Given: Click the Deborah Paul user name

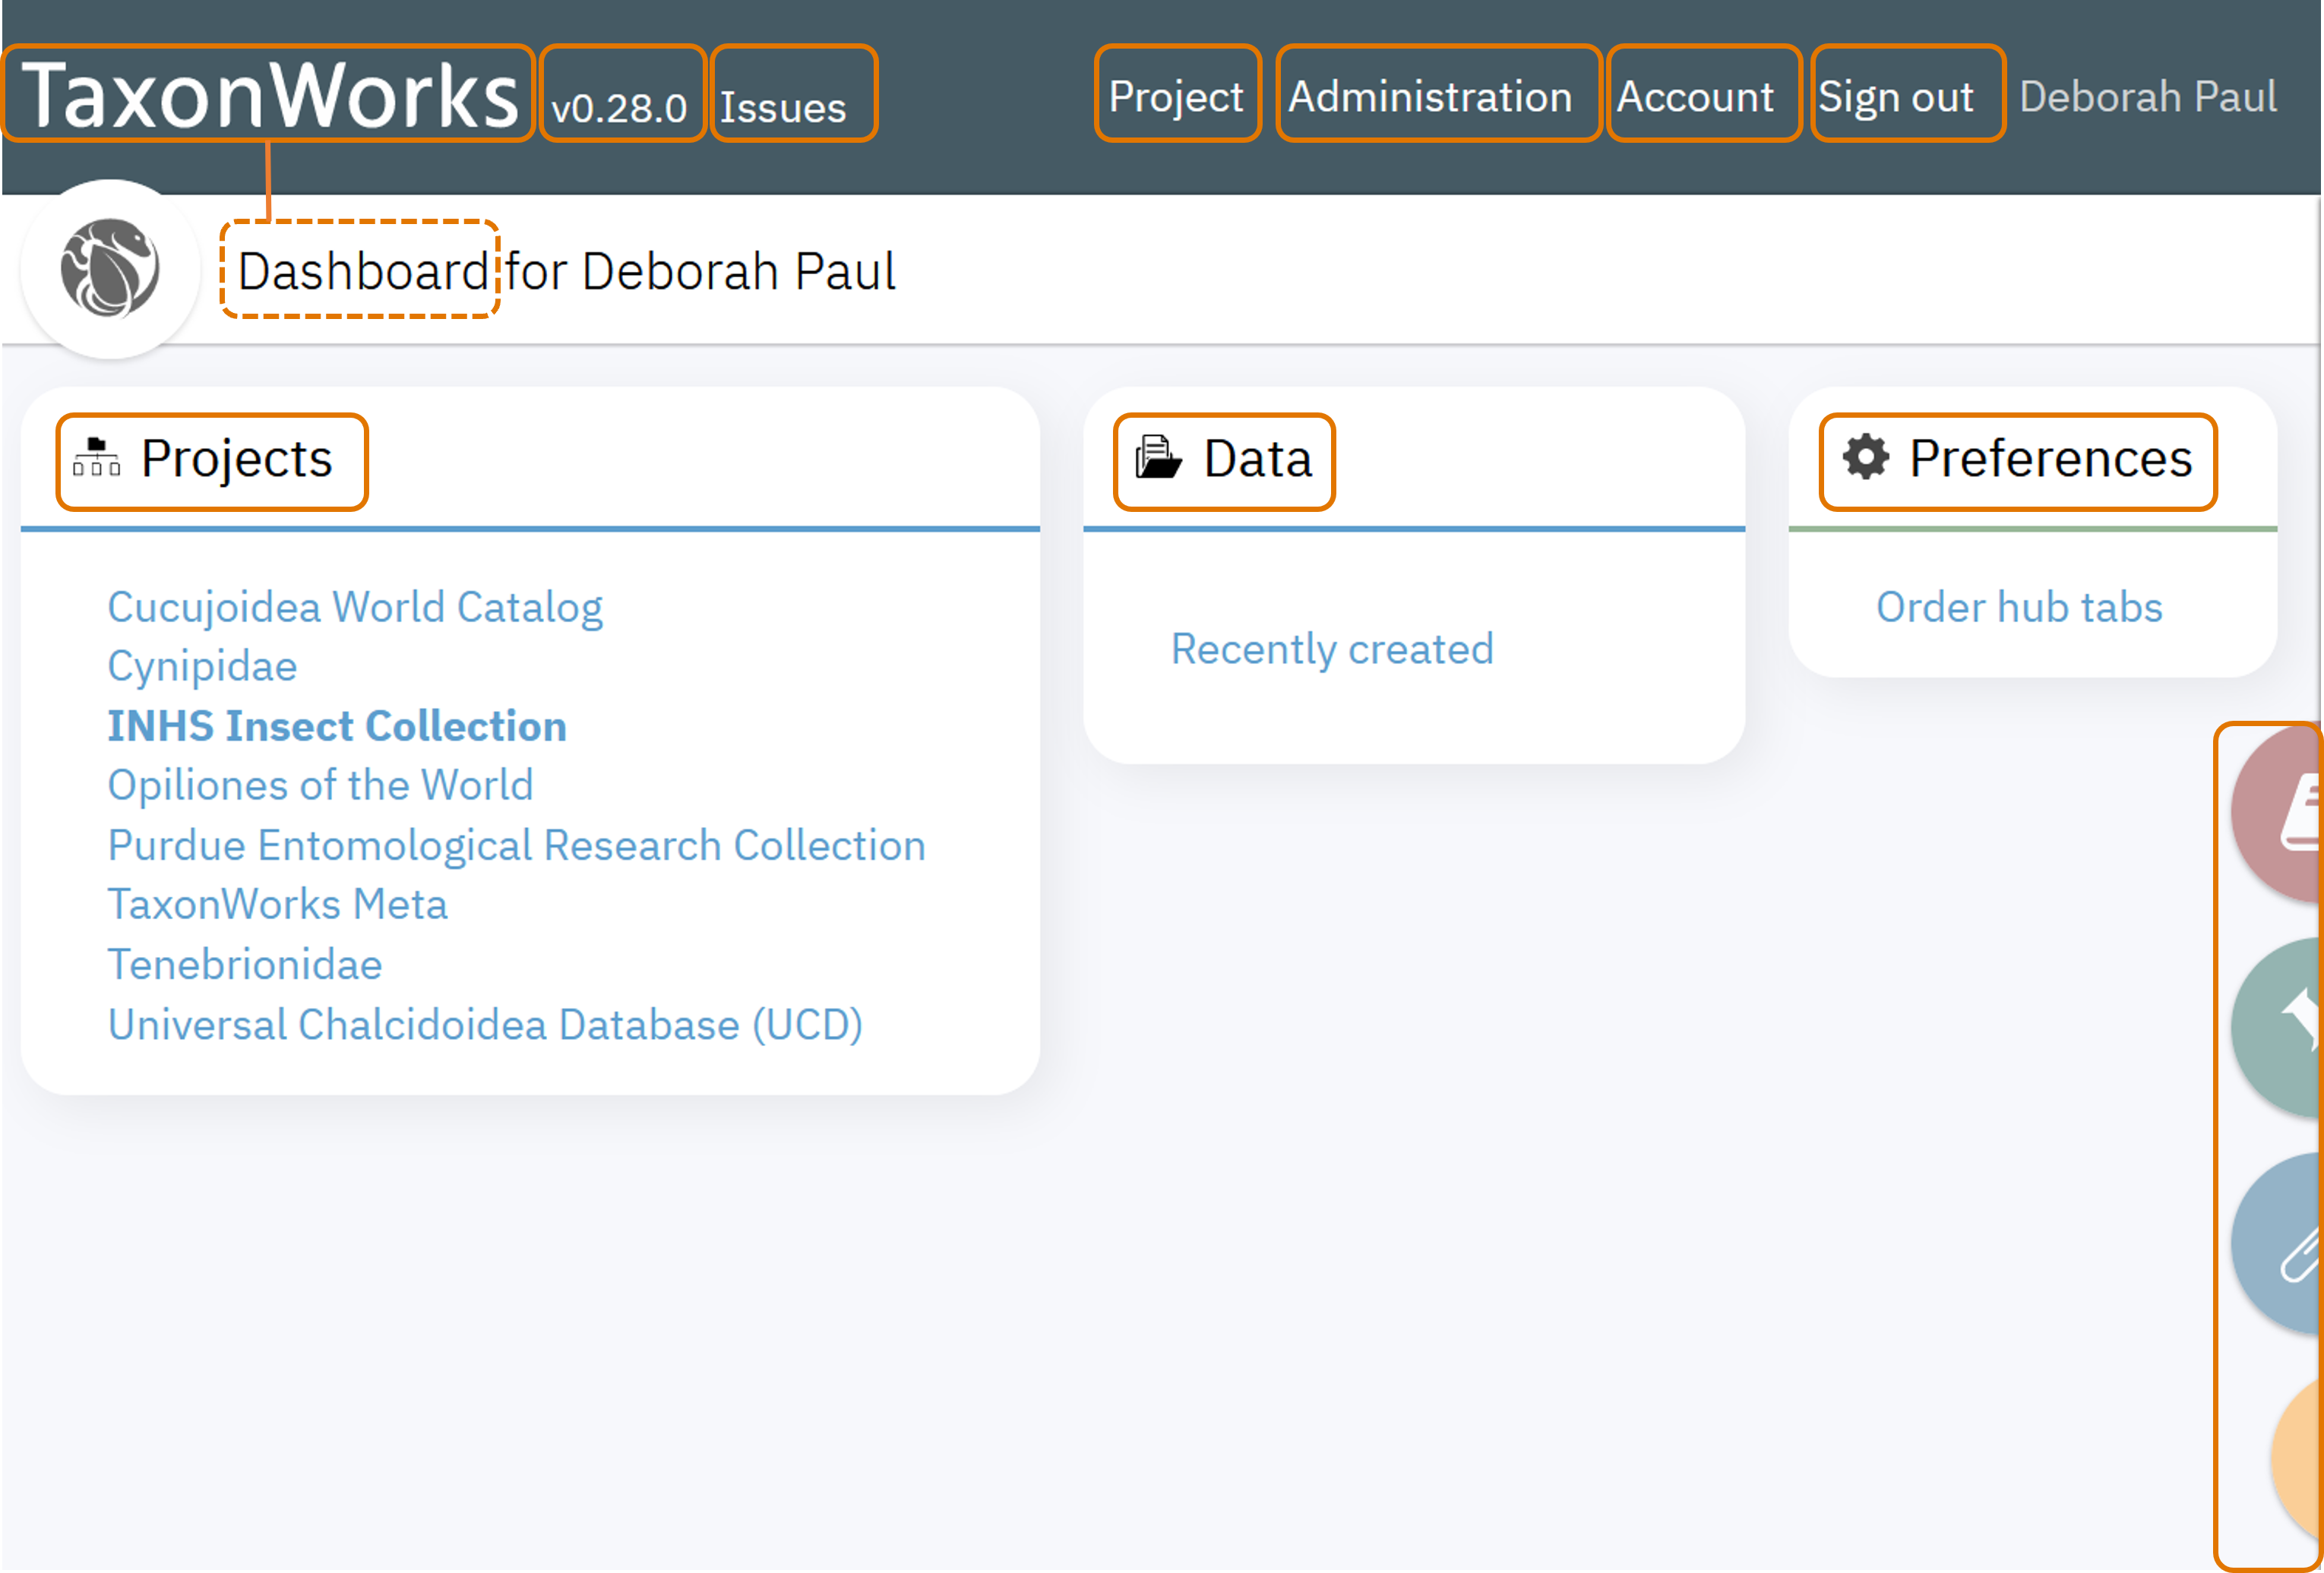Looking at the screenshot, I should [2148, 97].
